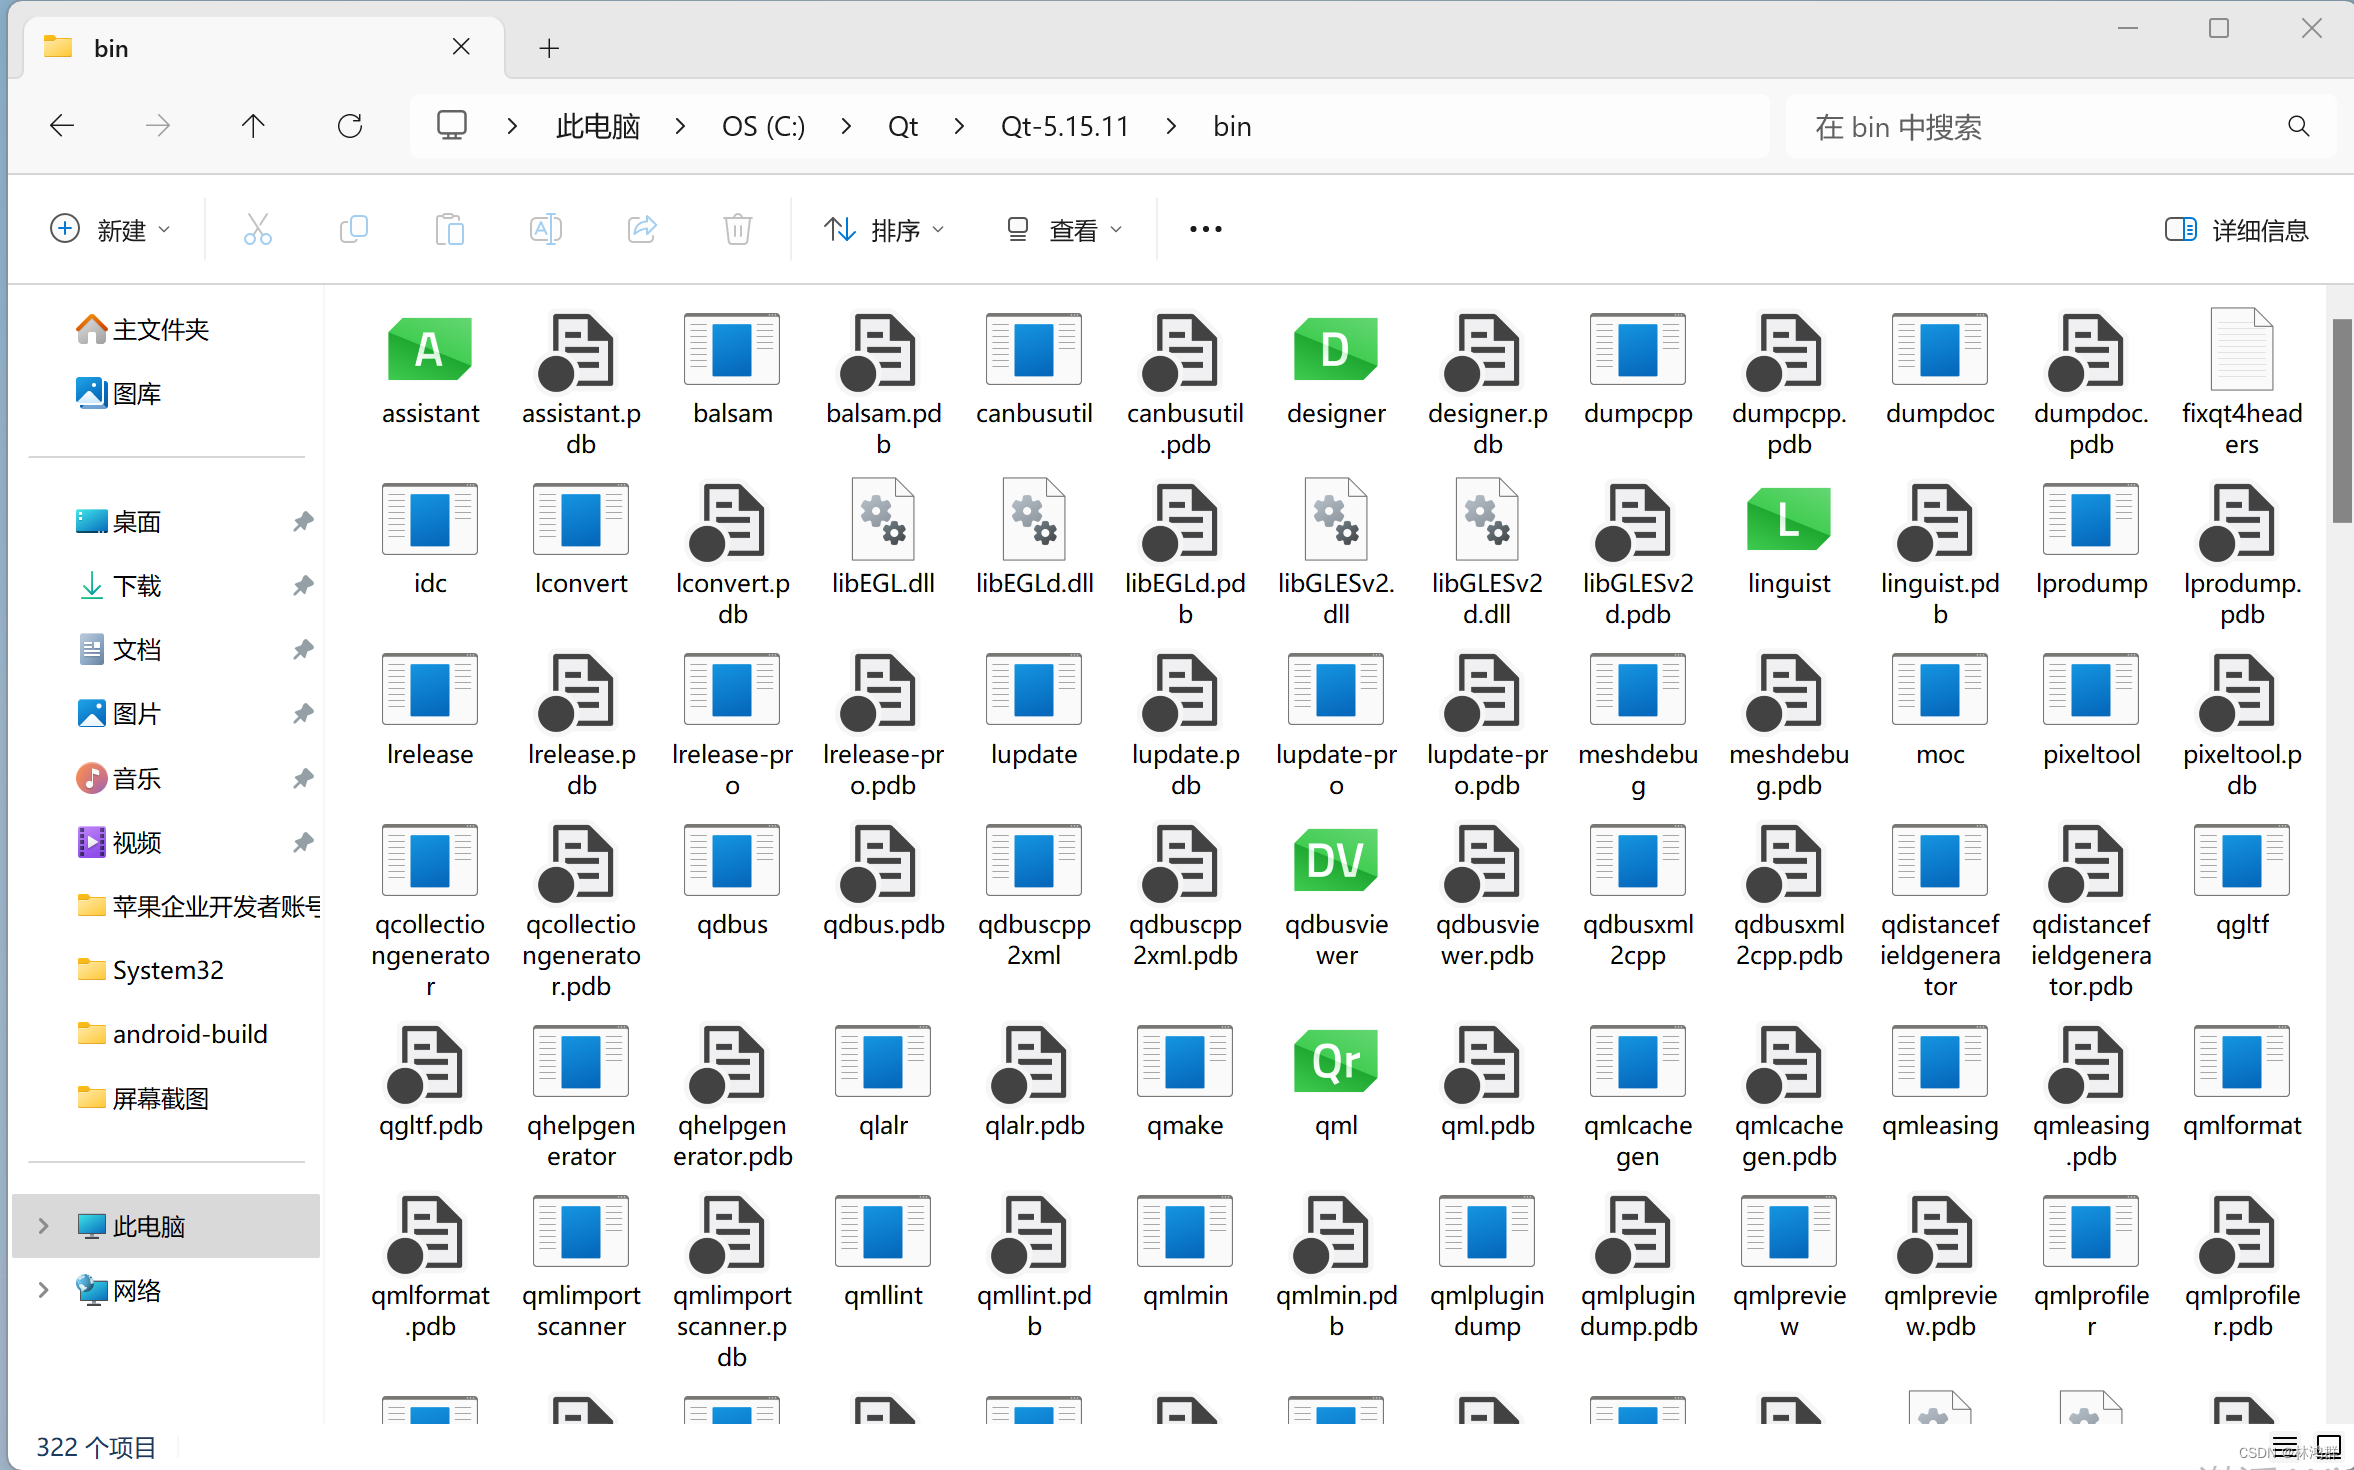
Task: Navigate to 此电脑 breadcrumb
Action: [598, 126]
